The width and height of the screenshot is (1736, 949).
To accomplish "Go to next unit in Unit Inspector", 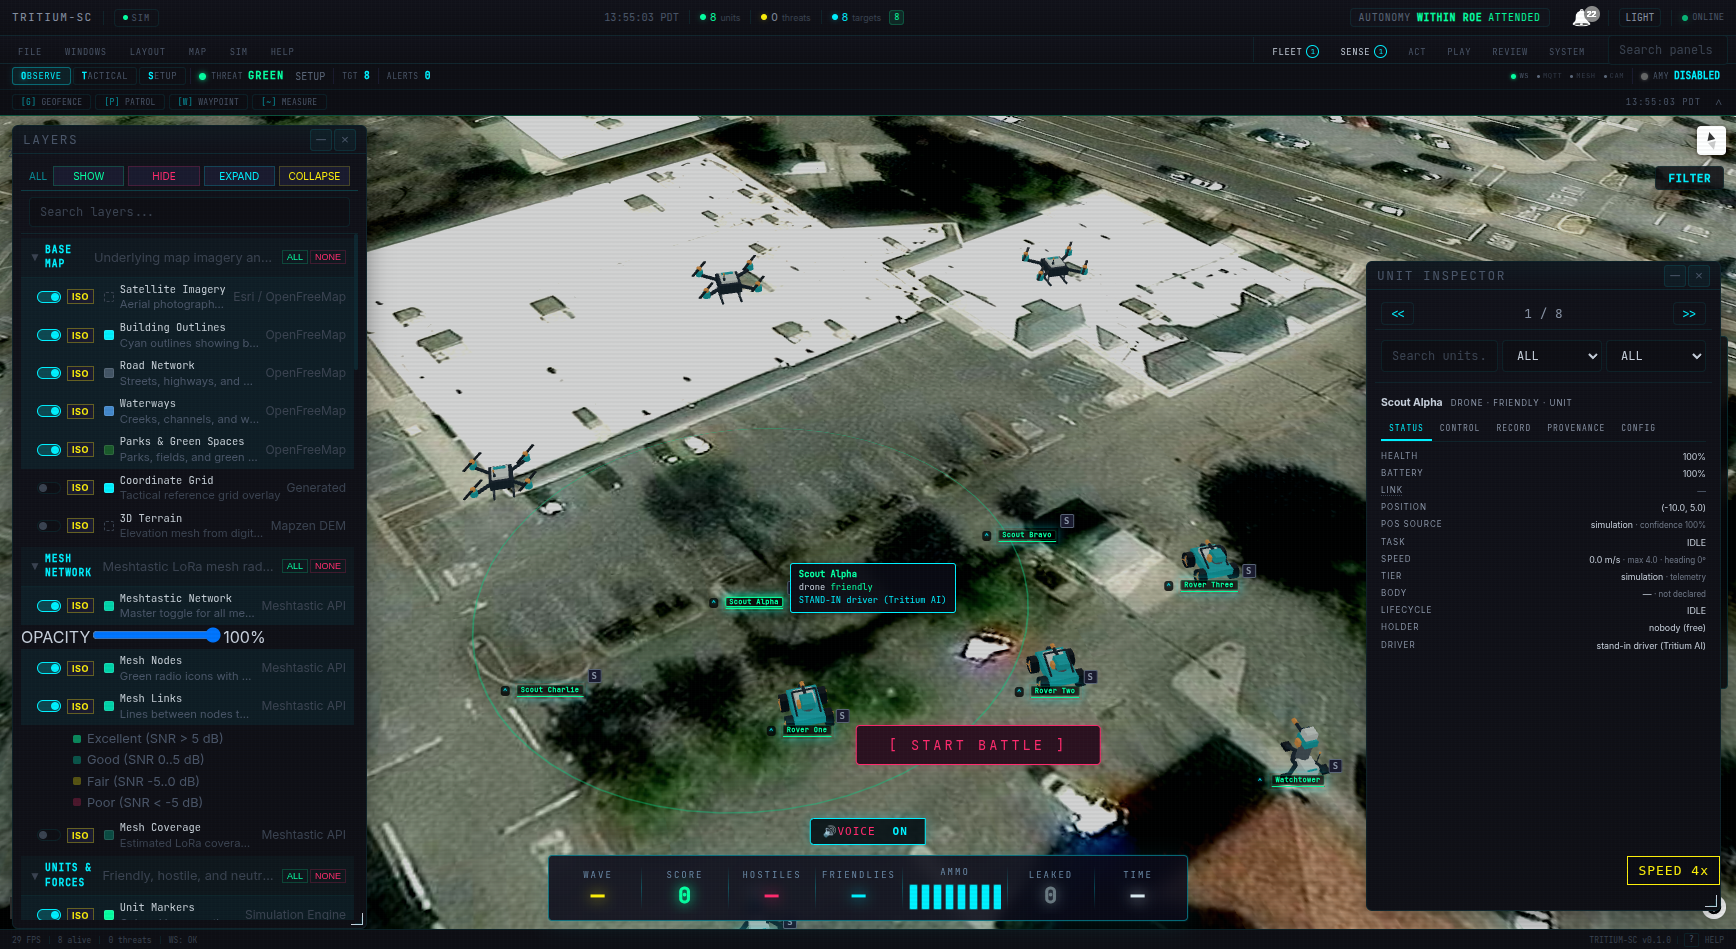I will pos(1689,314).
